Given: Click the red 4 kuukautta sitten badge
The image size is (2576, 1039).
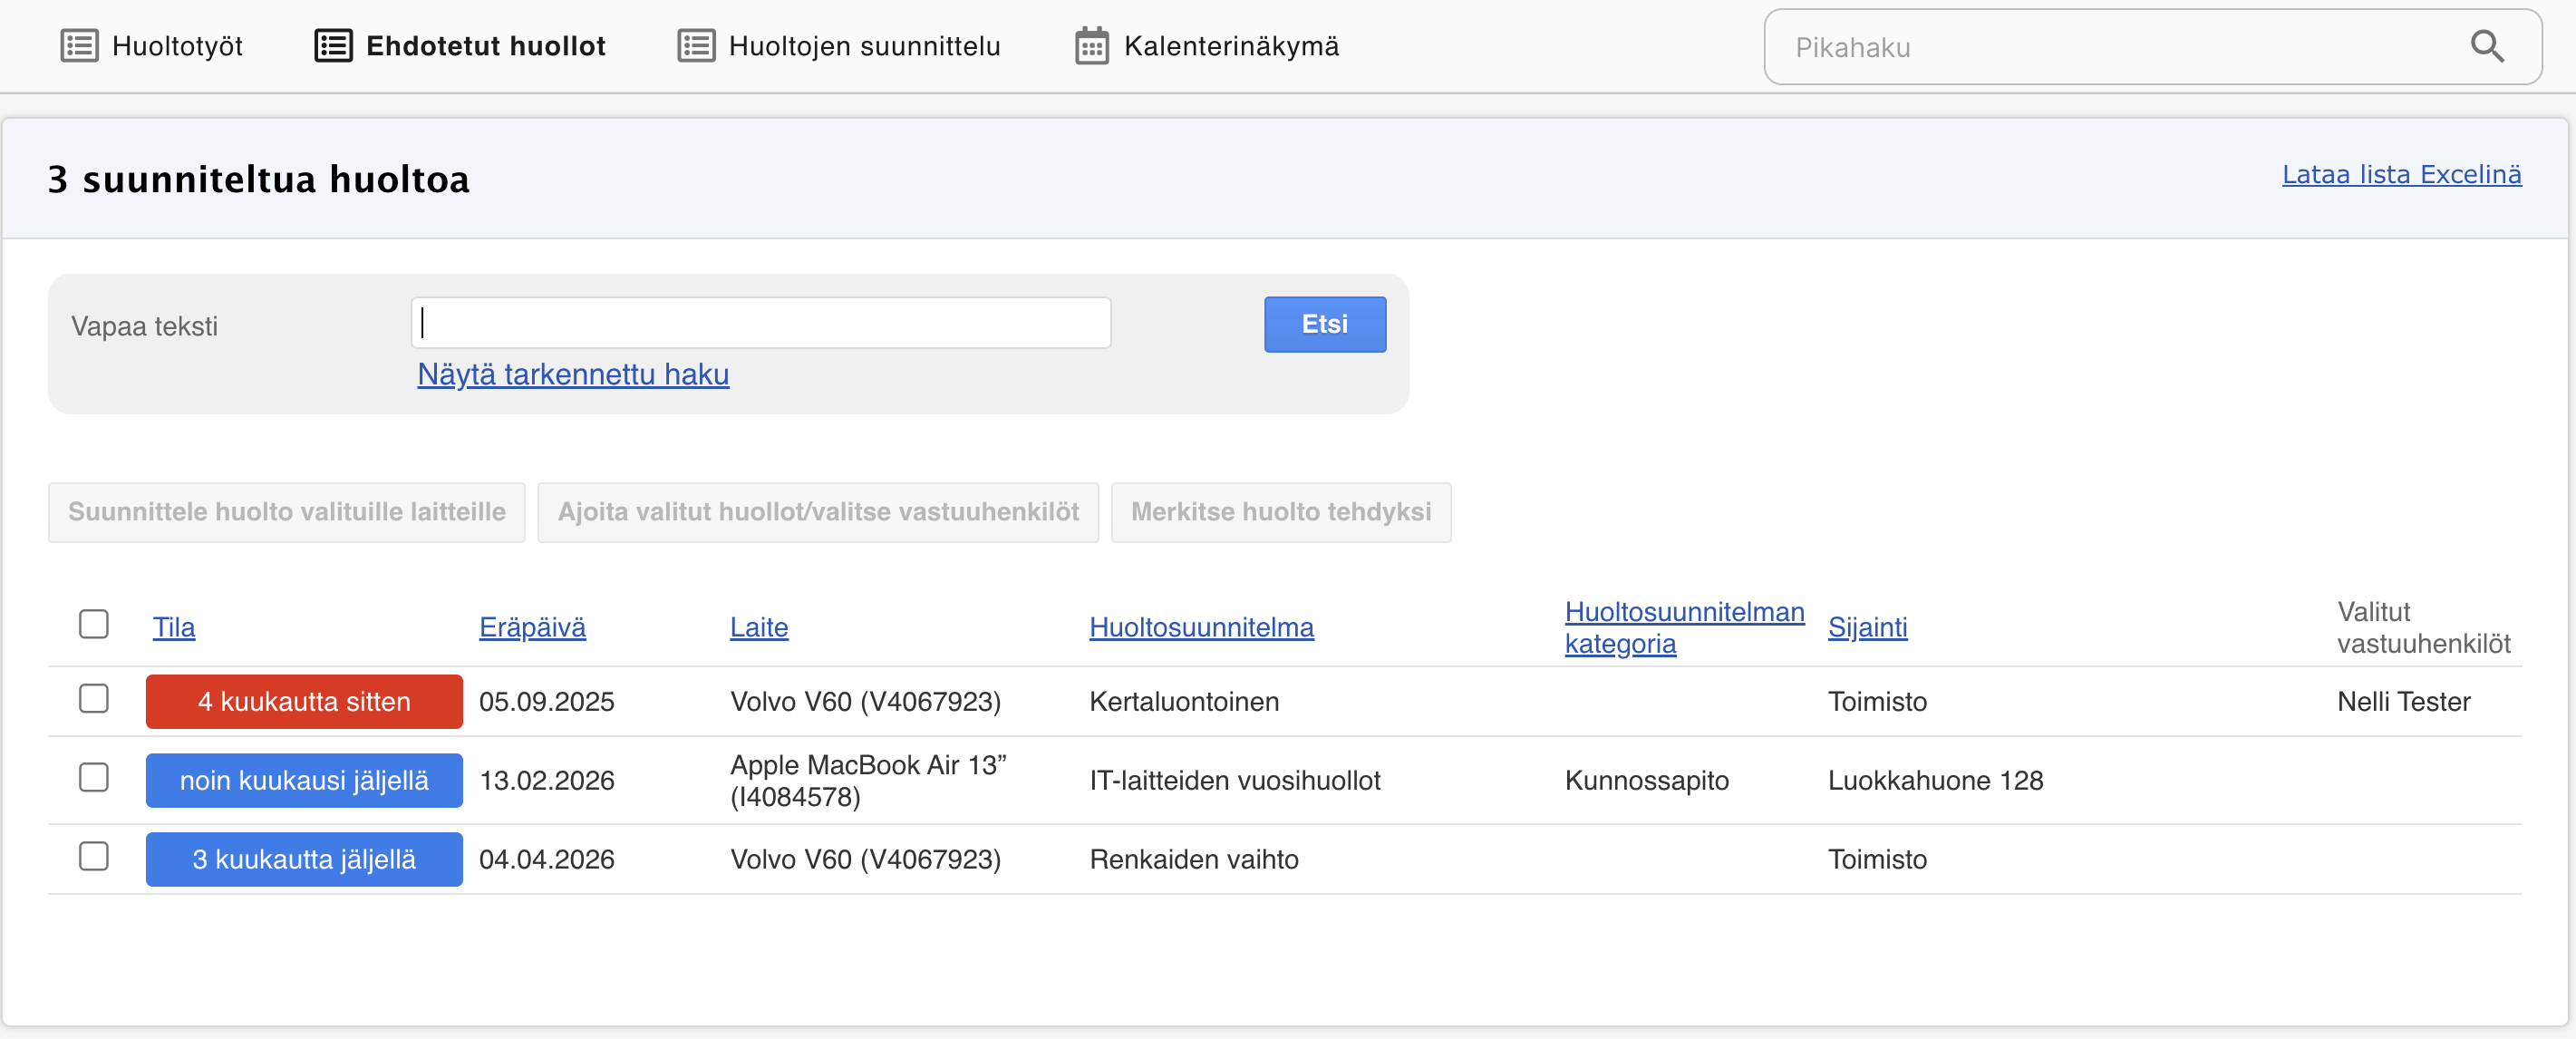Looking at the screenshot, I should click(x=304, y=701).
